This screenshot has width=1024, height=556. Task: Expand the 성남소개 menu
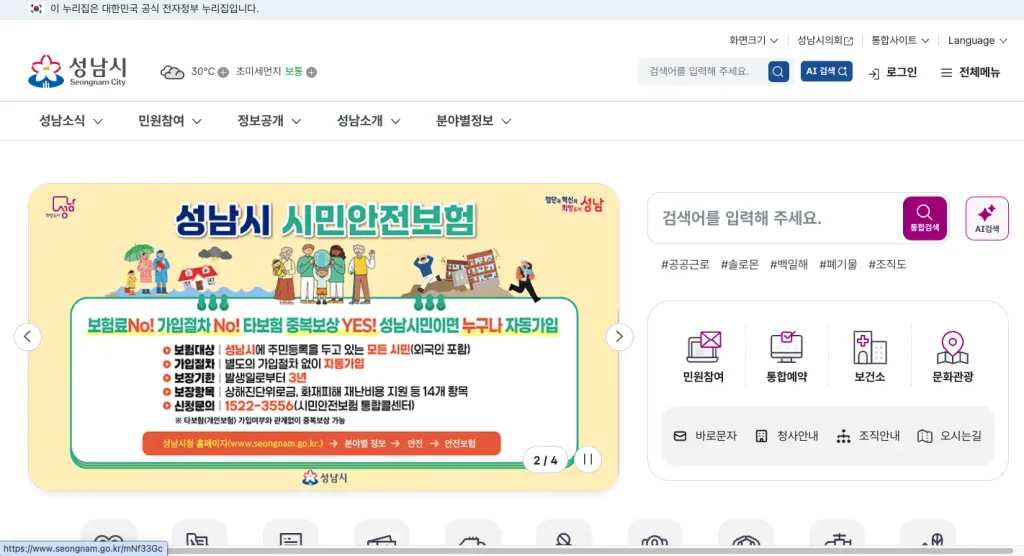pos(368,121)
